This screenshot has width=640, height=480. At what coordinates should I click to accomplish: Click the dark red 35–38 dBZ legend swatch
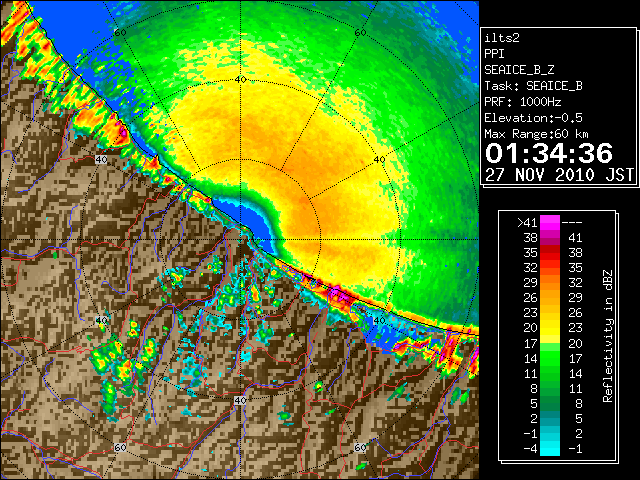point(550,253)
